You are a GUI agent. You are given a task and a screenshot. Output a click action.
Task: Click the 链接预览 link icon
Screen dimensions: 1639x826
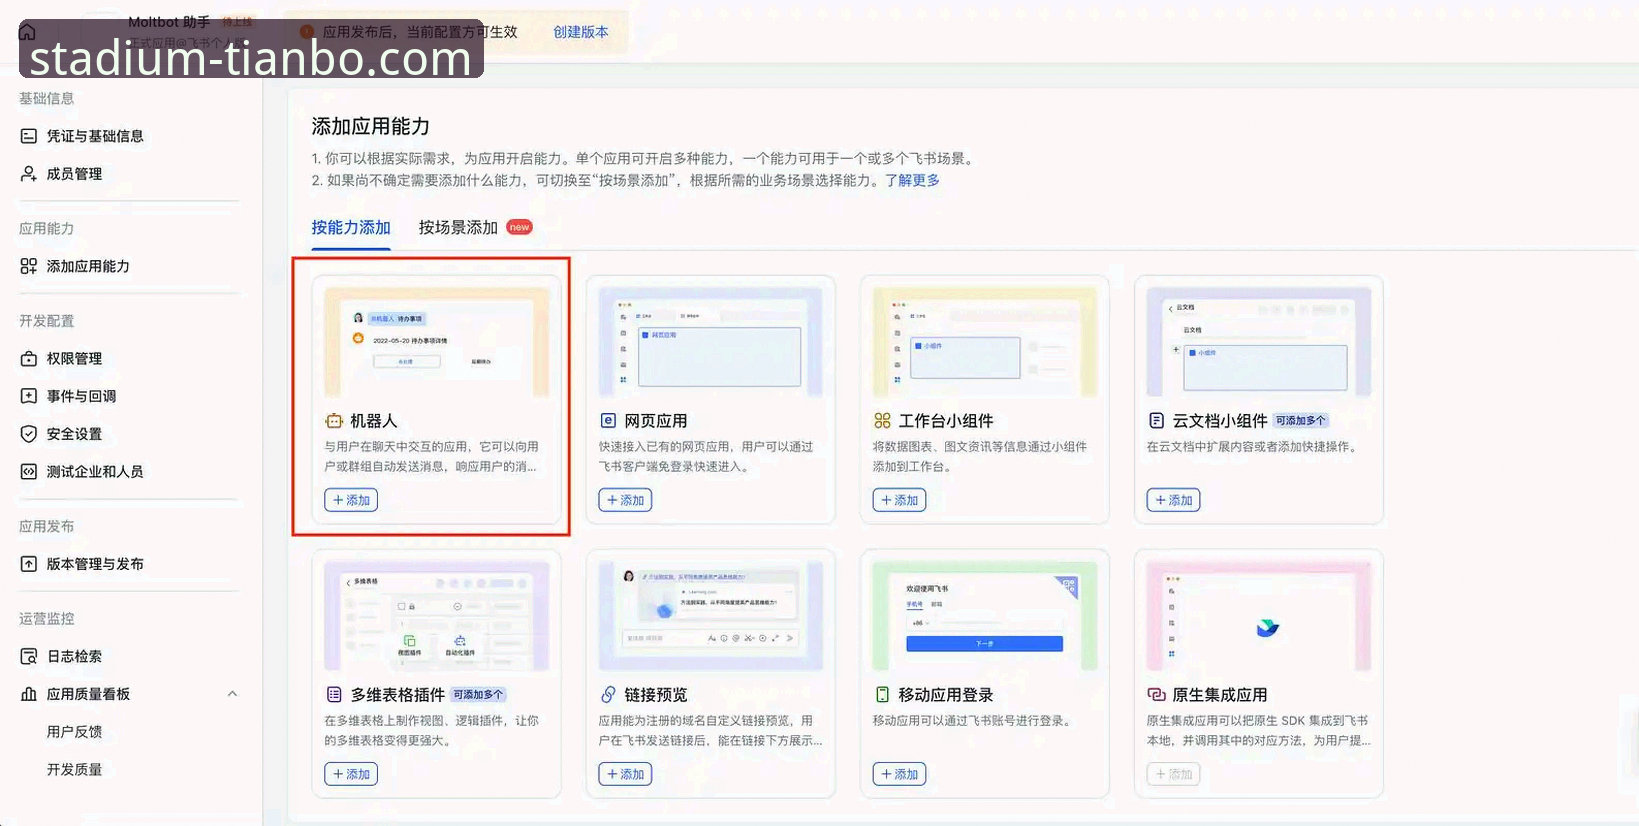[x=608, y=695]
